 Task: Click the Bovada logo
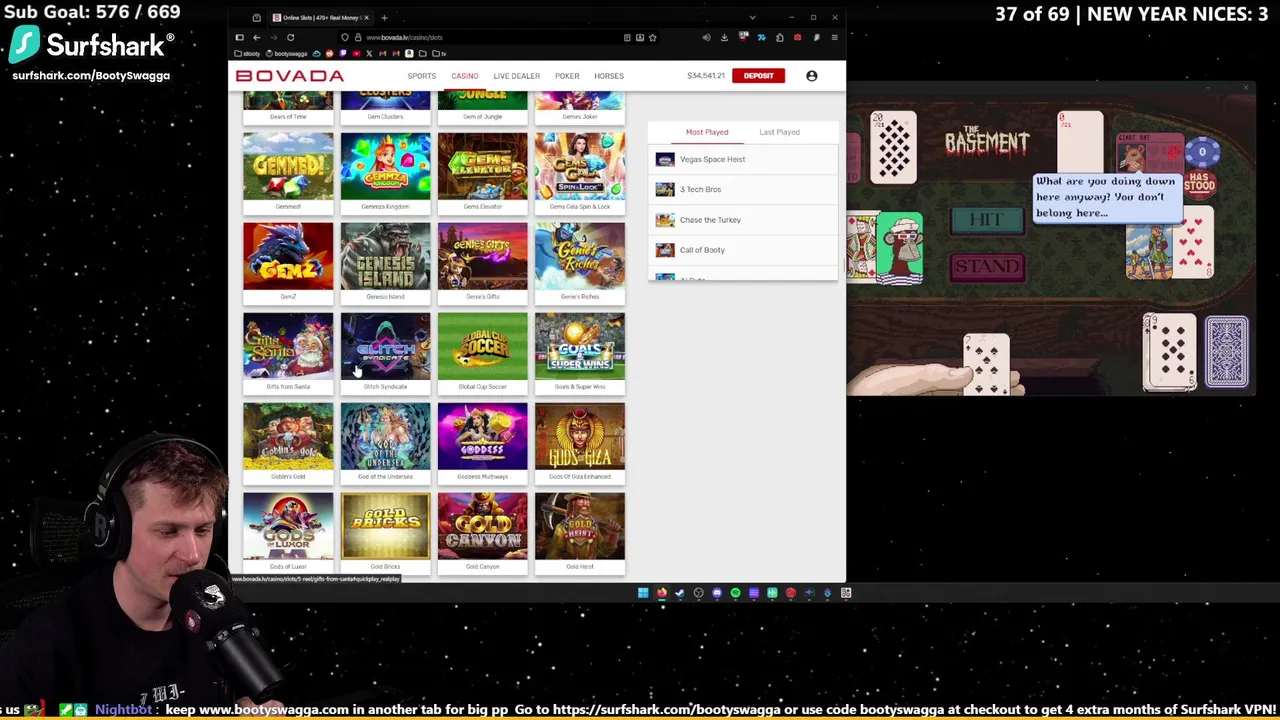pyautogui.click(x=290, y=76)
